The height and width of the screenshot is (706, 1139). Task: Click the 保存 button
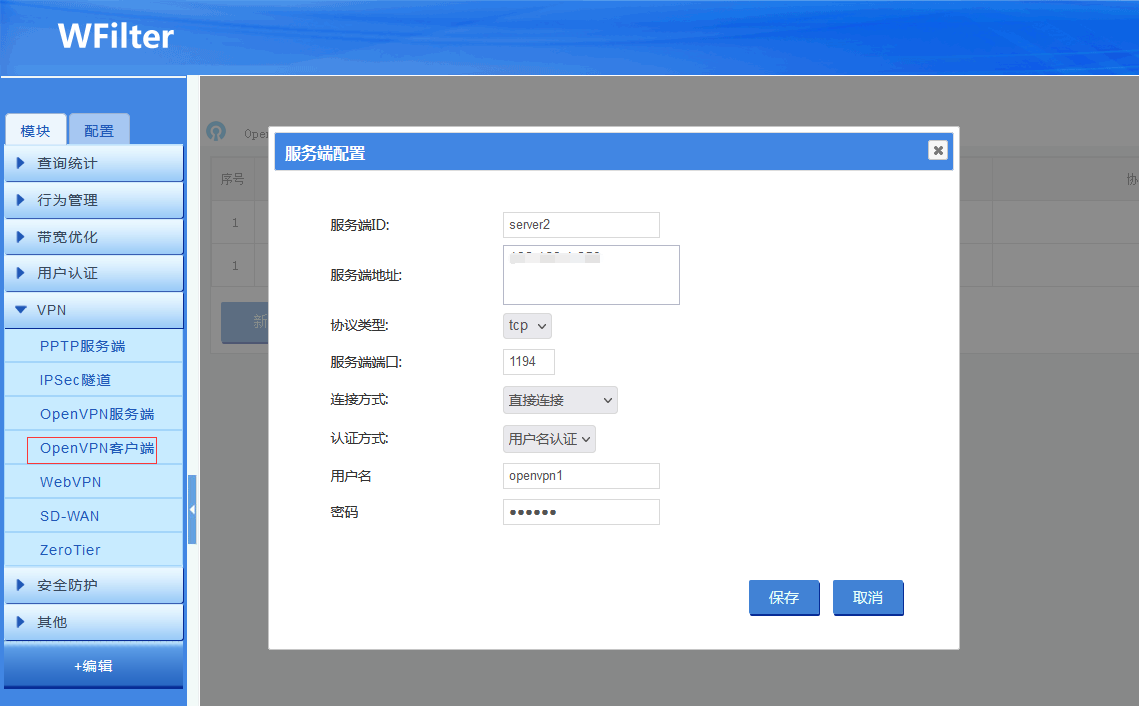pos(784,598)
